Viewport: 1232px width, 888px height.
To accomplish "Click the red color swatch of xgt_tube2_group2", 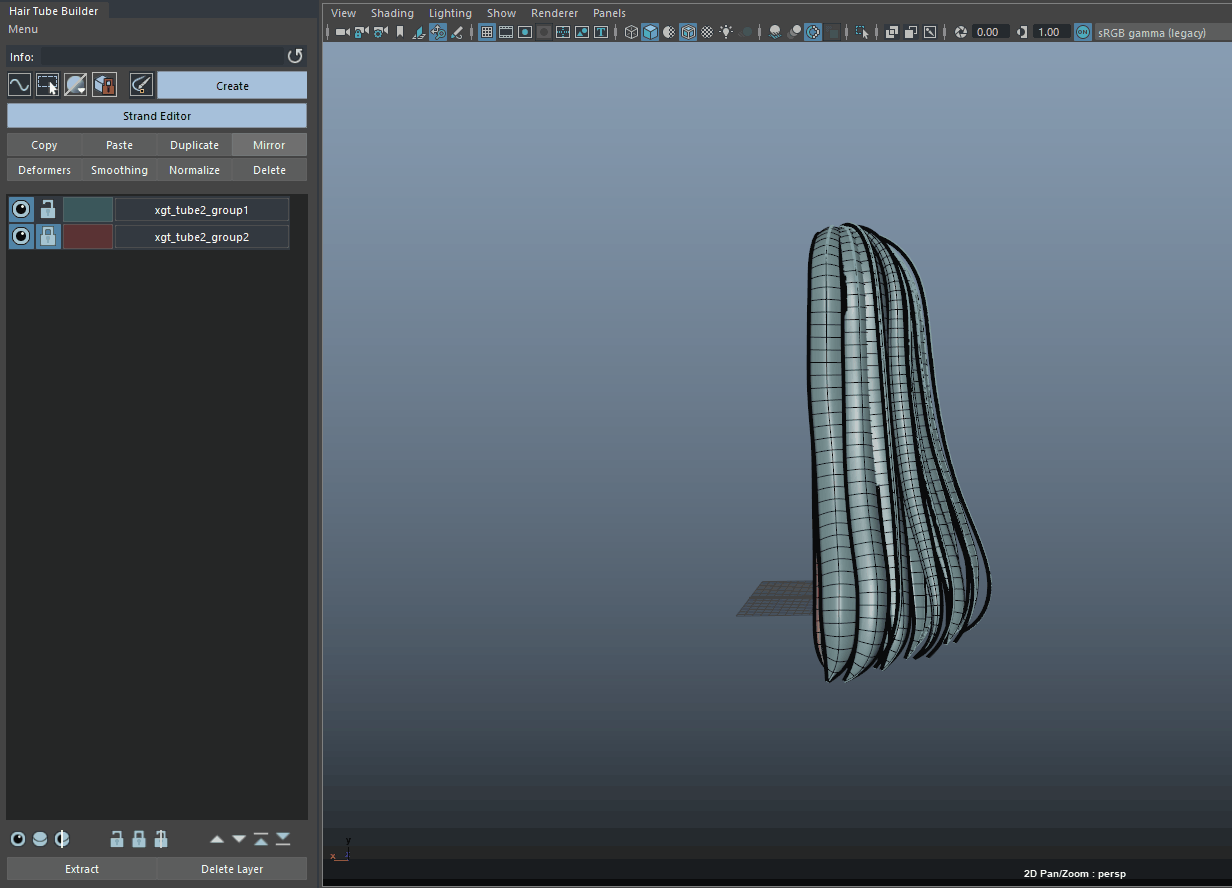I will point(88,237).
